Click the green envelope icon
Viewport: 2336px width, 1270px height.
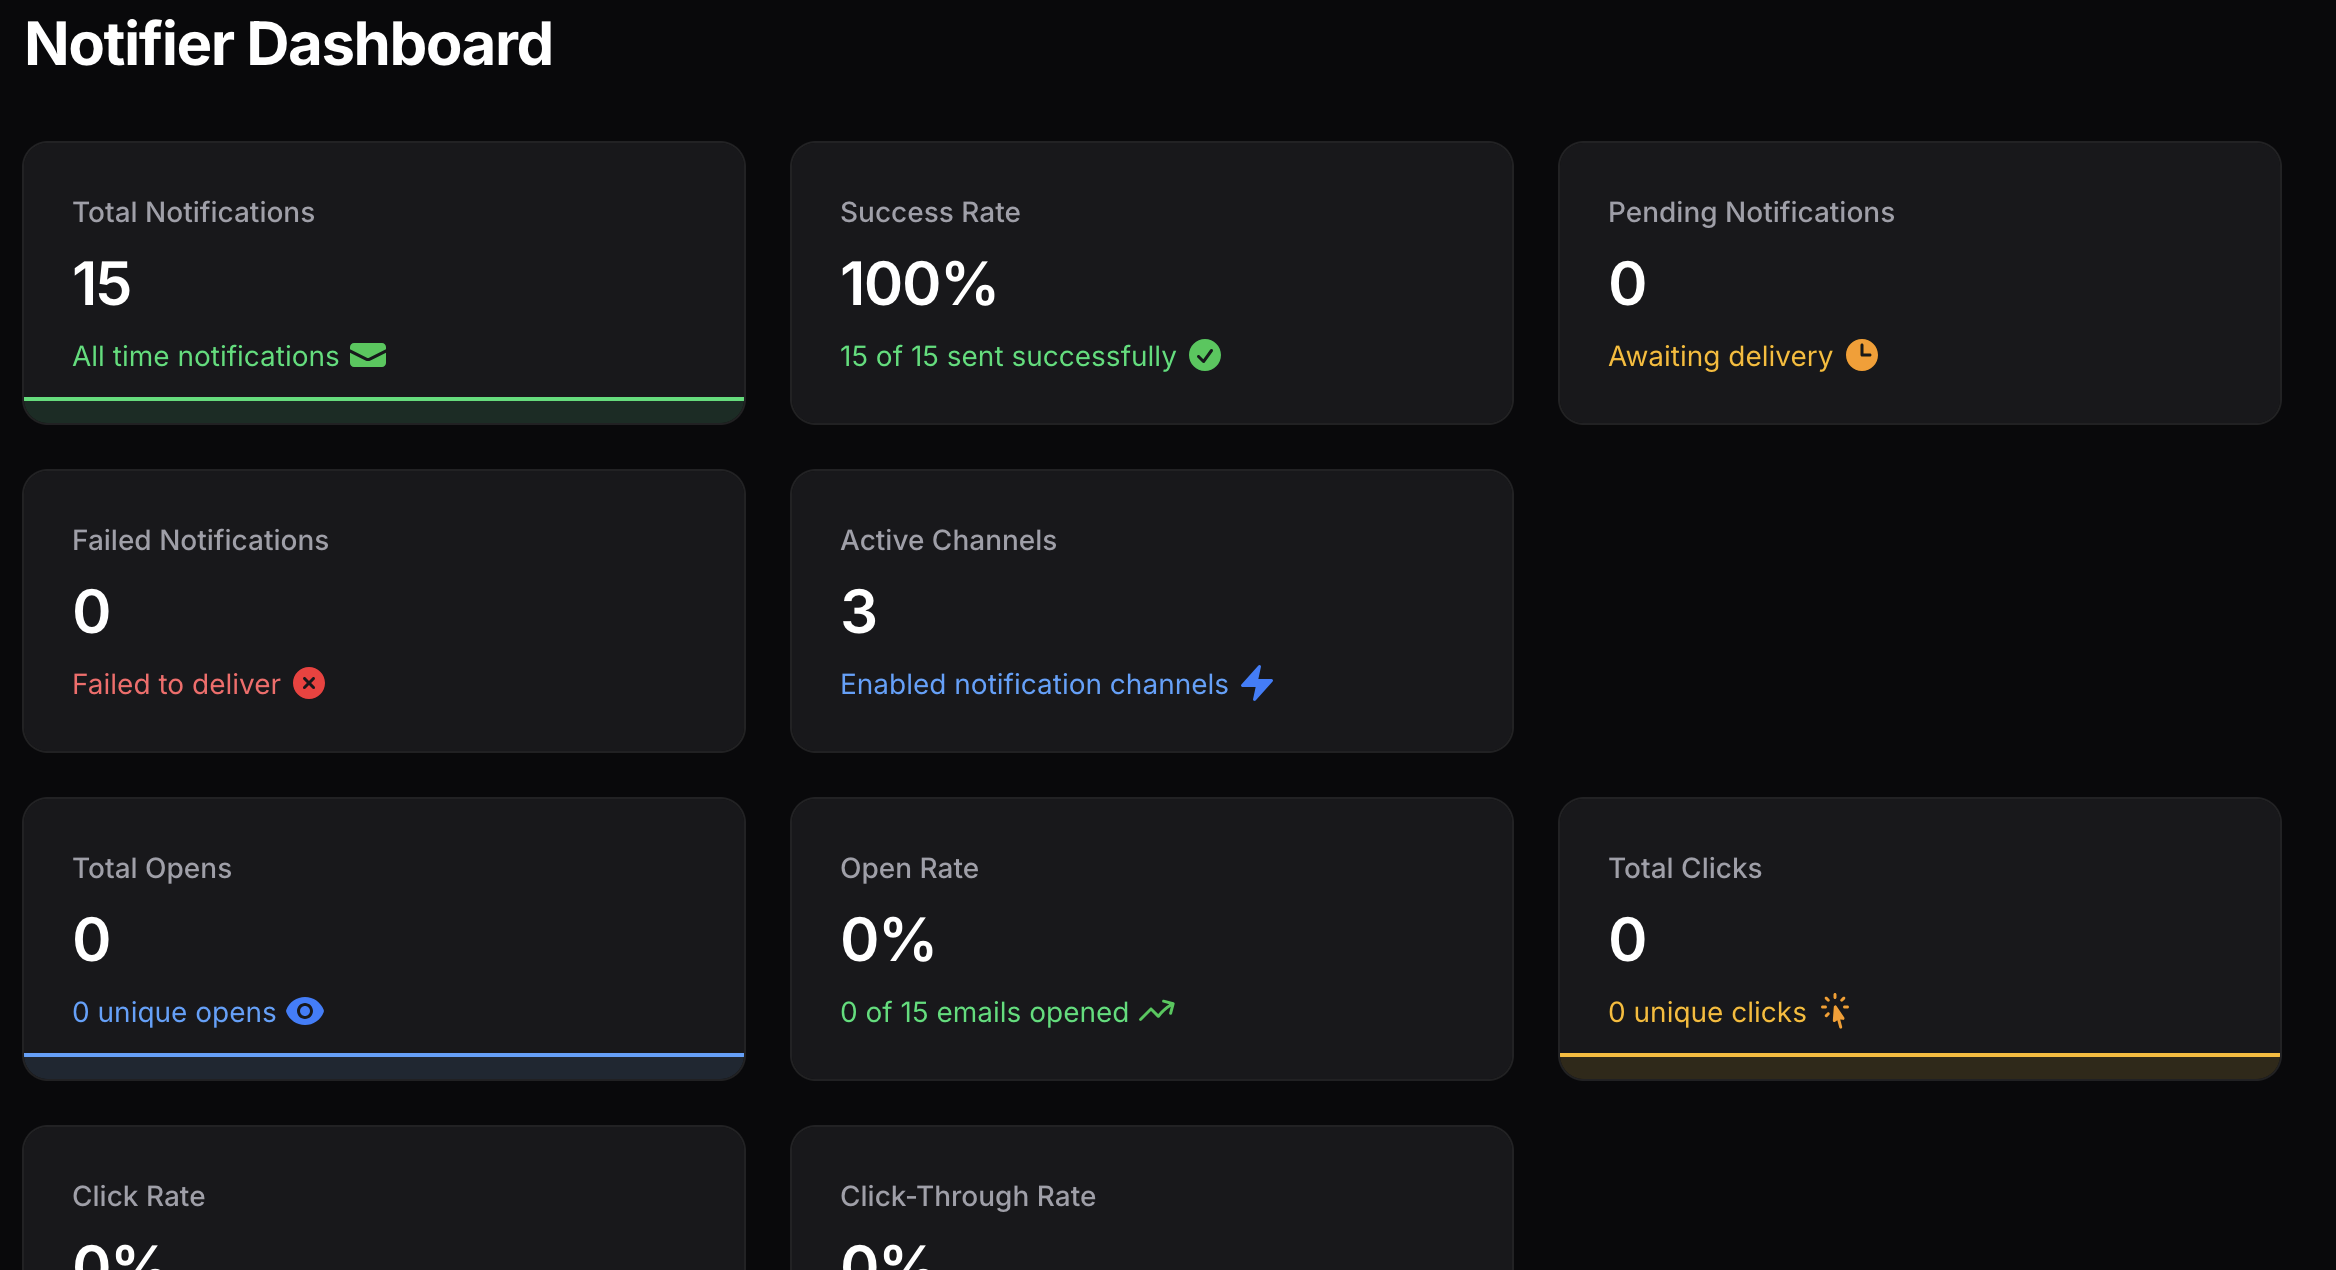tap(368, 356)
